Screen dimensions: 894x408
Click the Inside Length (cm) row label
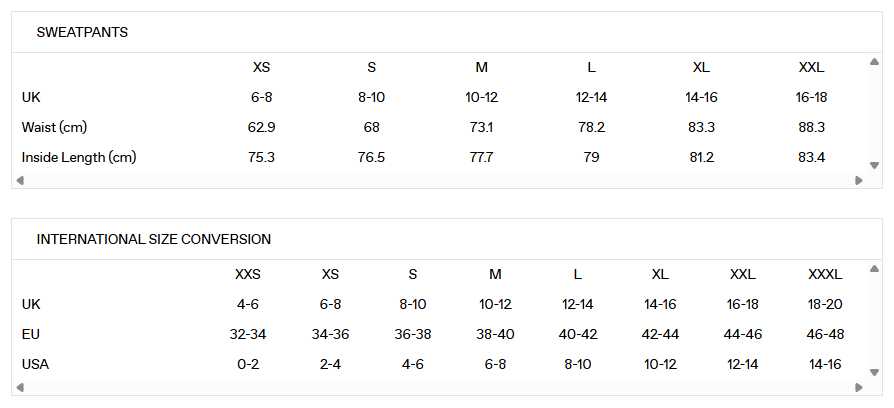click(x=79, y=158)
